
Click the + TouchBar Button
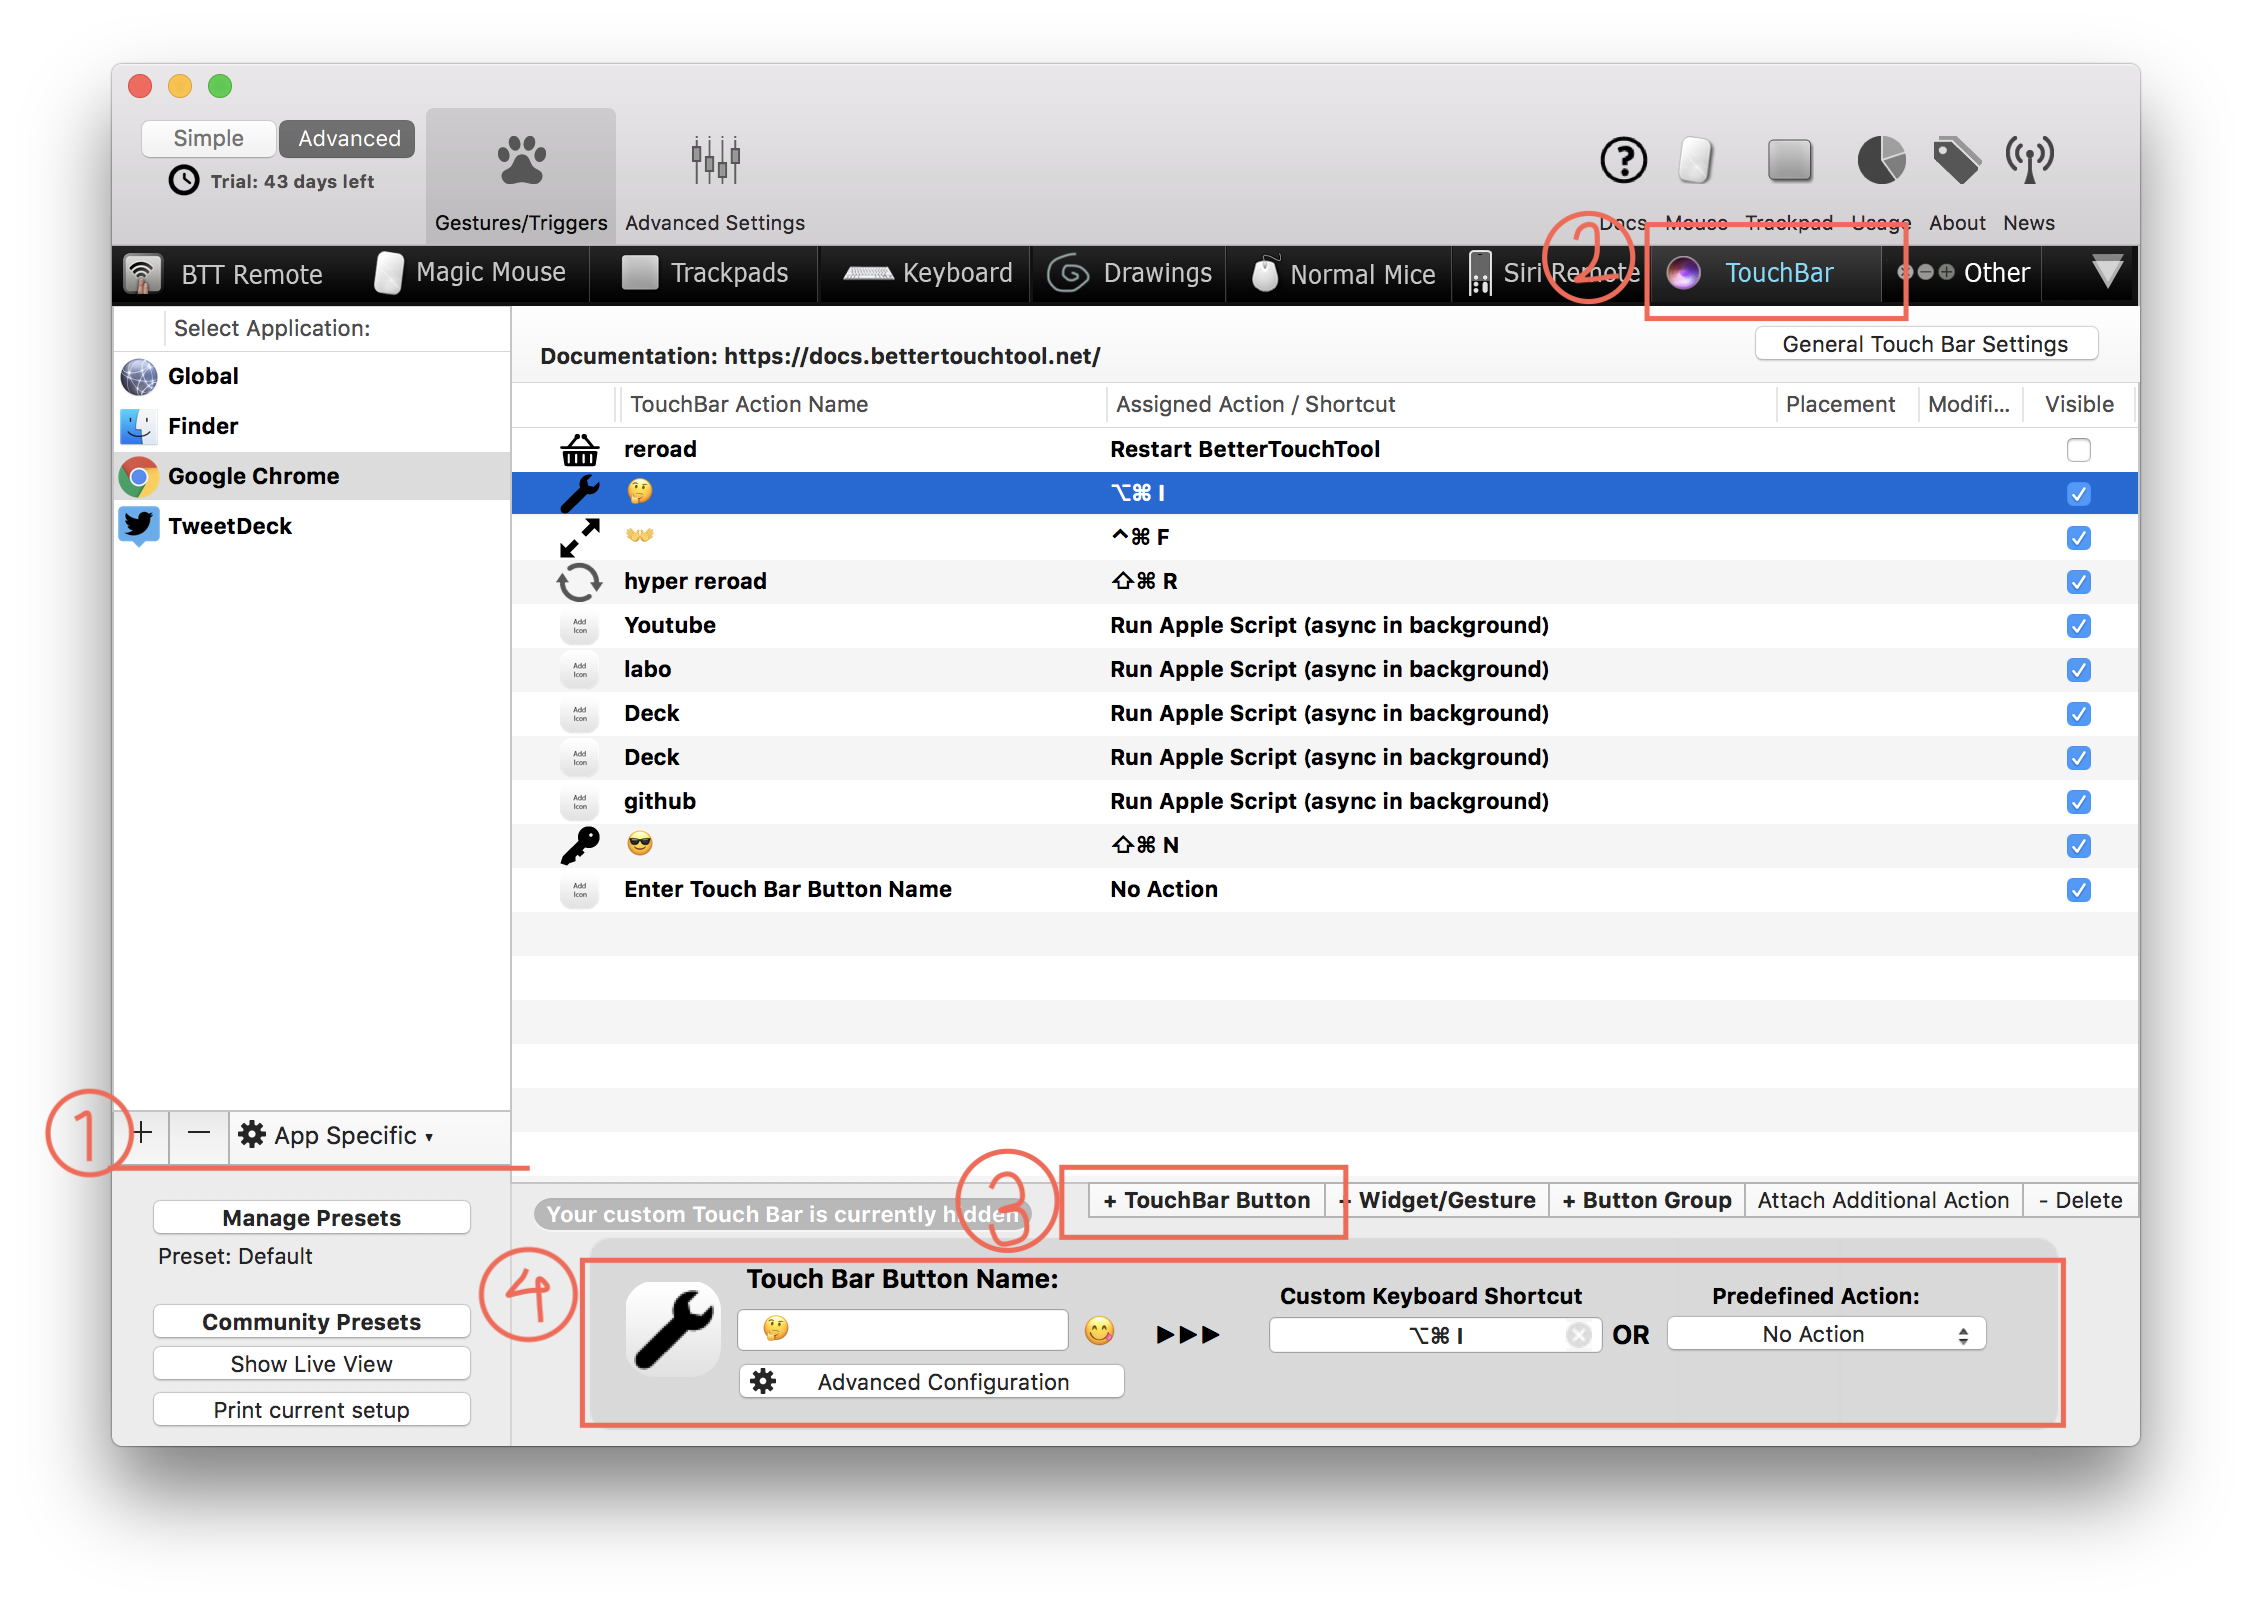click(x=1206, y=1200)
